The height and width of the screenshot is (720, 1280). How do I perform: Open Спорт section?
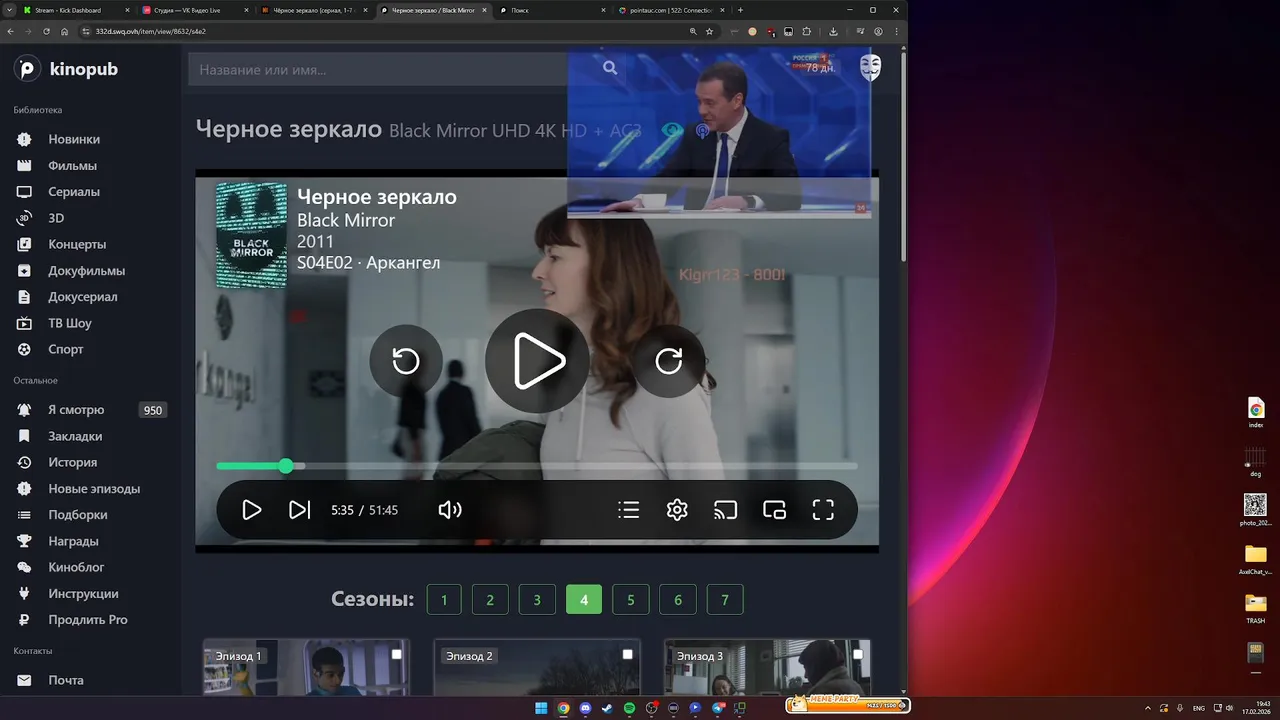click(x=66, y=349)
